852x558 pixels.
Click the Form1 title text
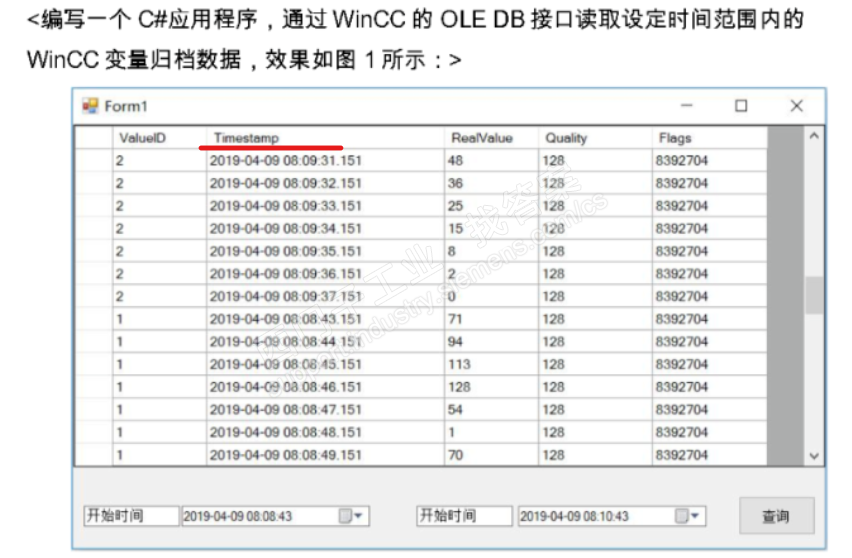pos(126,106)
